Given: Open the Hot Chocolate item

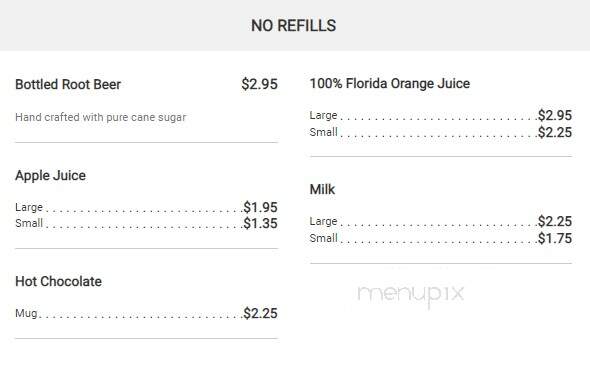Looking at the screenshot, I should (58, 282).
